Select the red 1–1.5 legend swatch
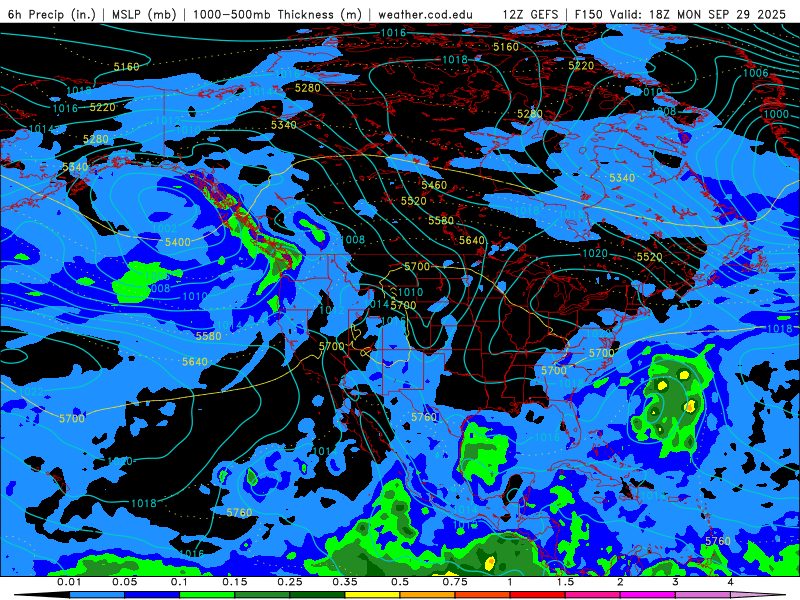 tap(538, 595)
